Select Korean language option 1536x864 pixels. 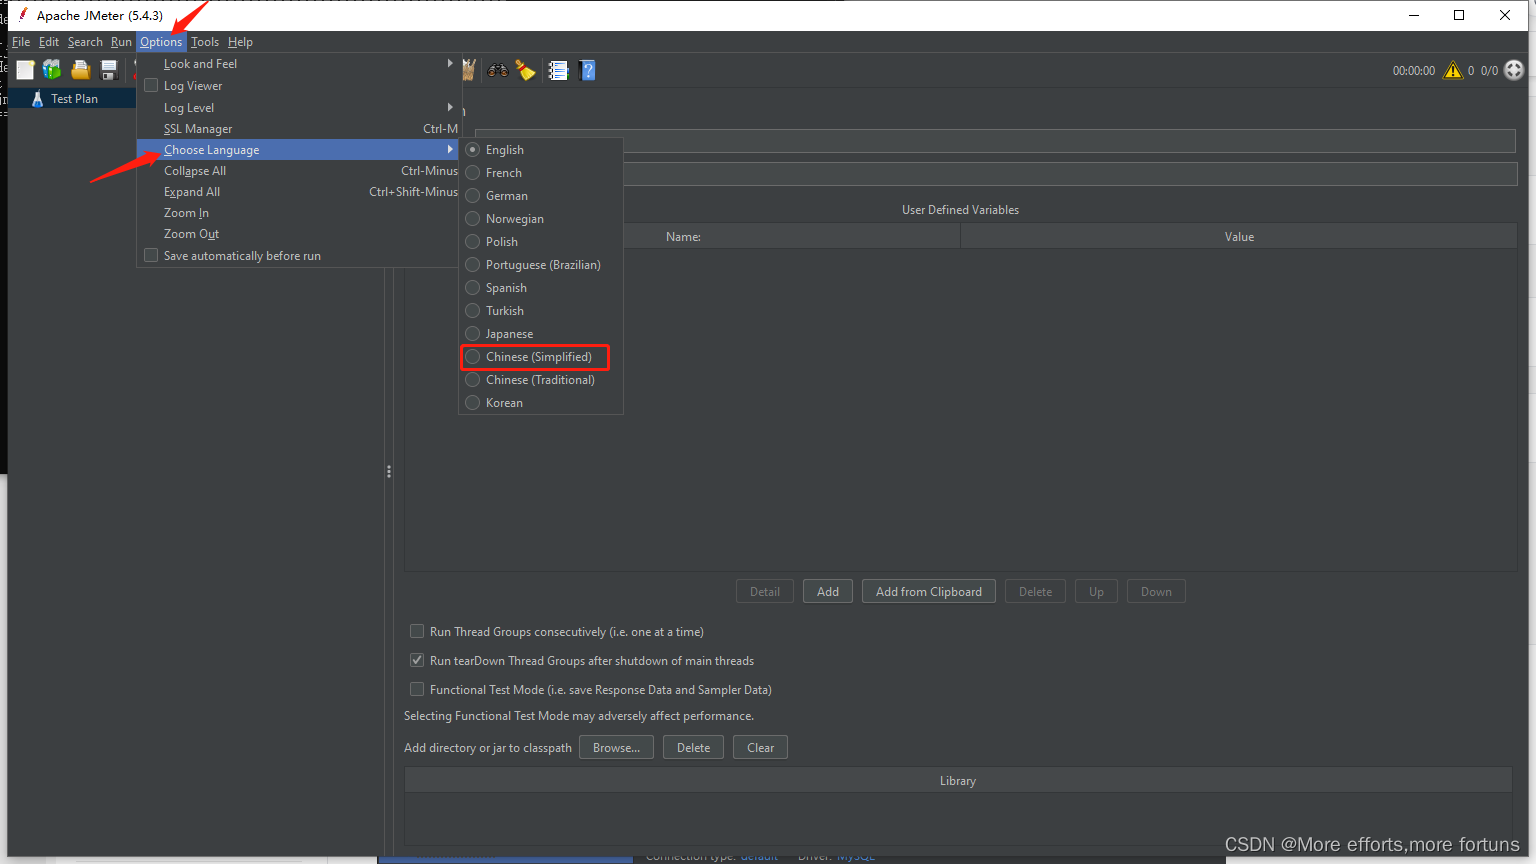pos(541,402)
